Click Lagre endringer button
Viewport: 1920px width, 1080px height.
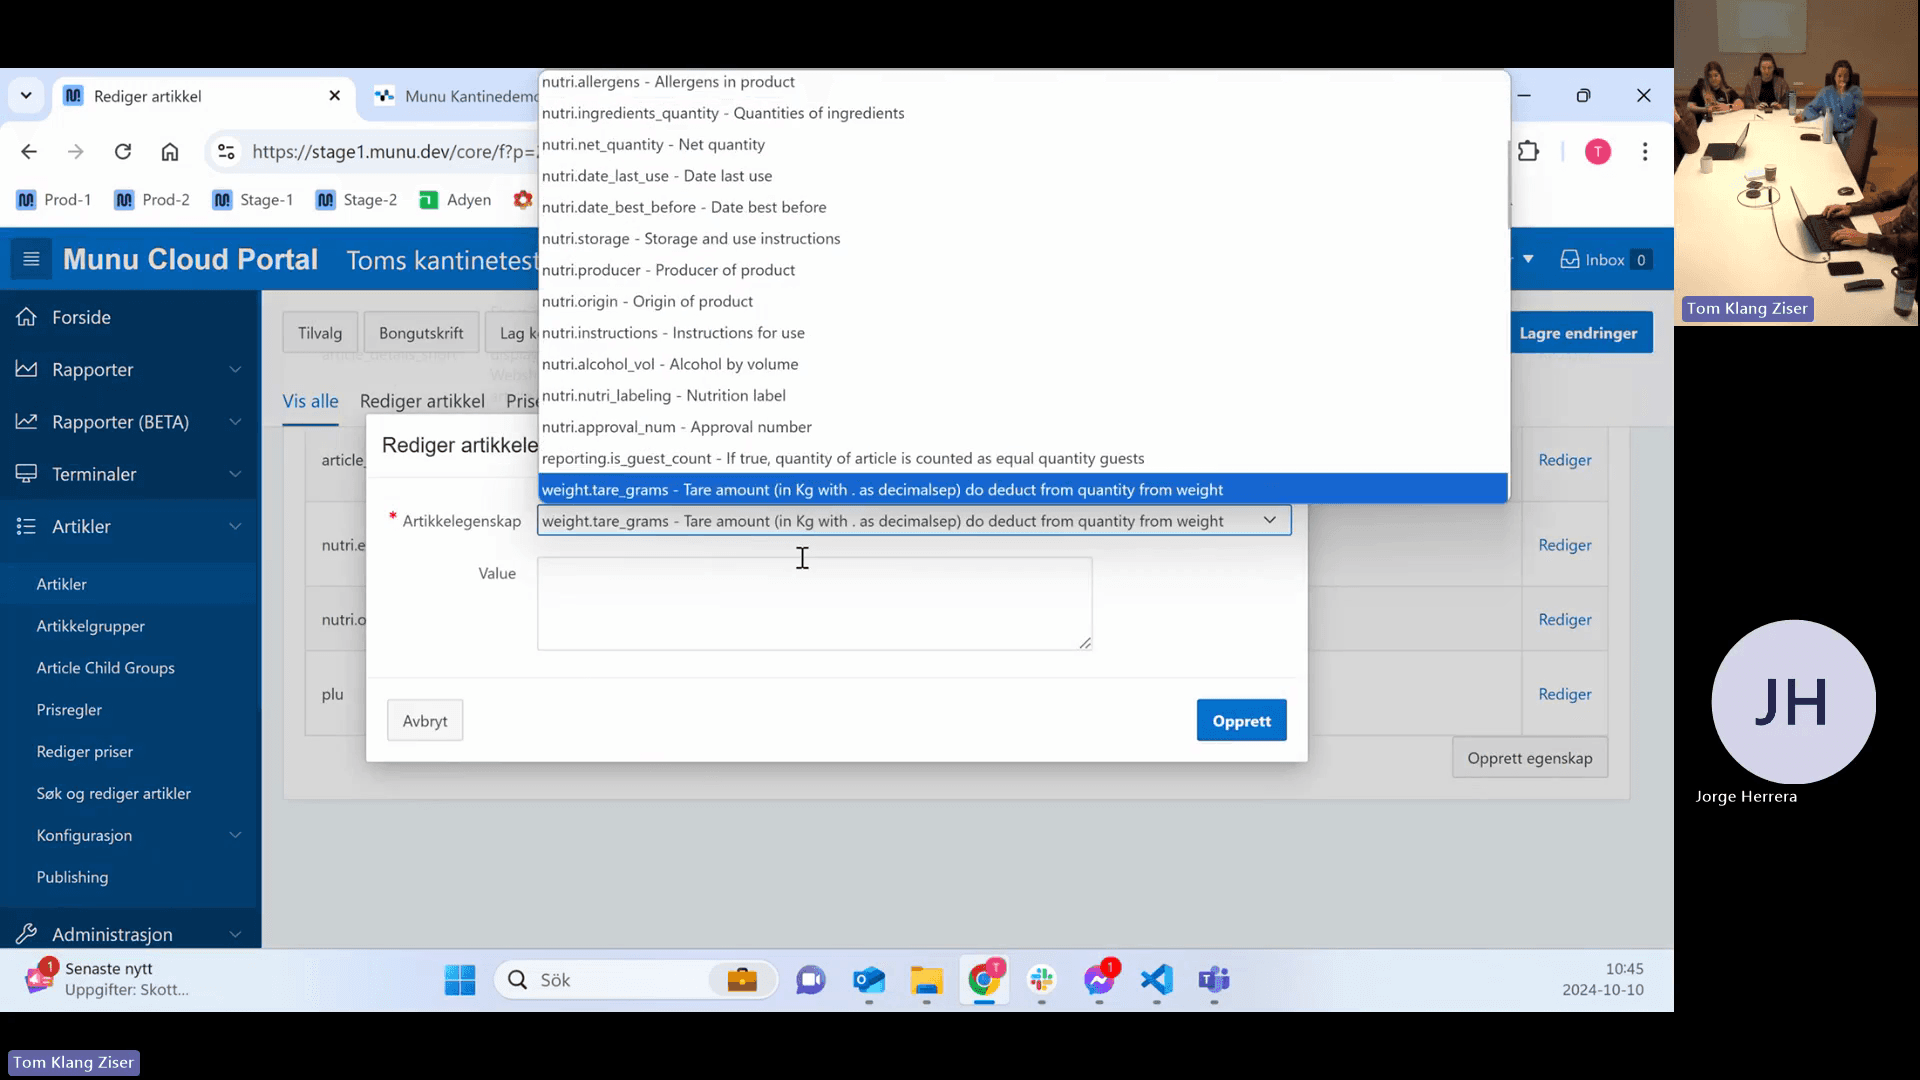coord(1578,333)
